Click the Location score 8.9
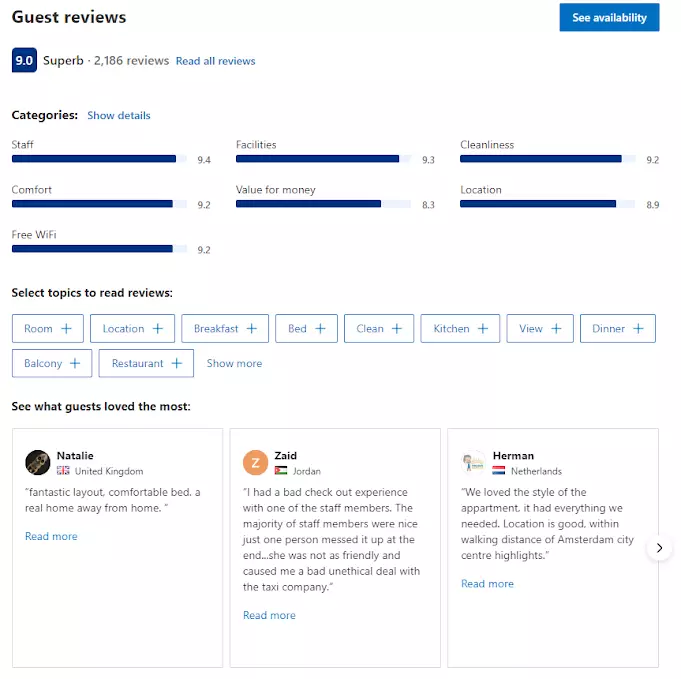681x679 pixels. pyautogui.click(x=653, y=205)
